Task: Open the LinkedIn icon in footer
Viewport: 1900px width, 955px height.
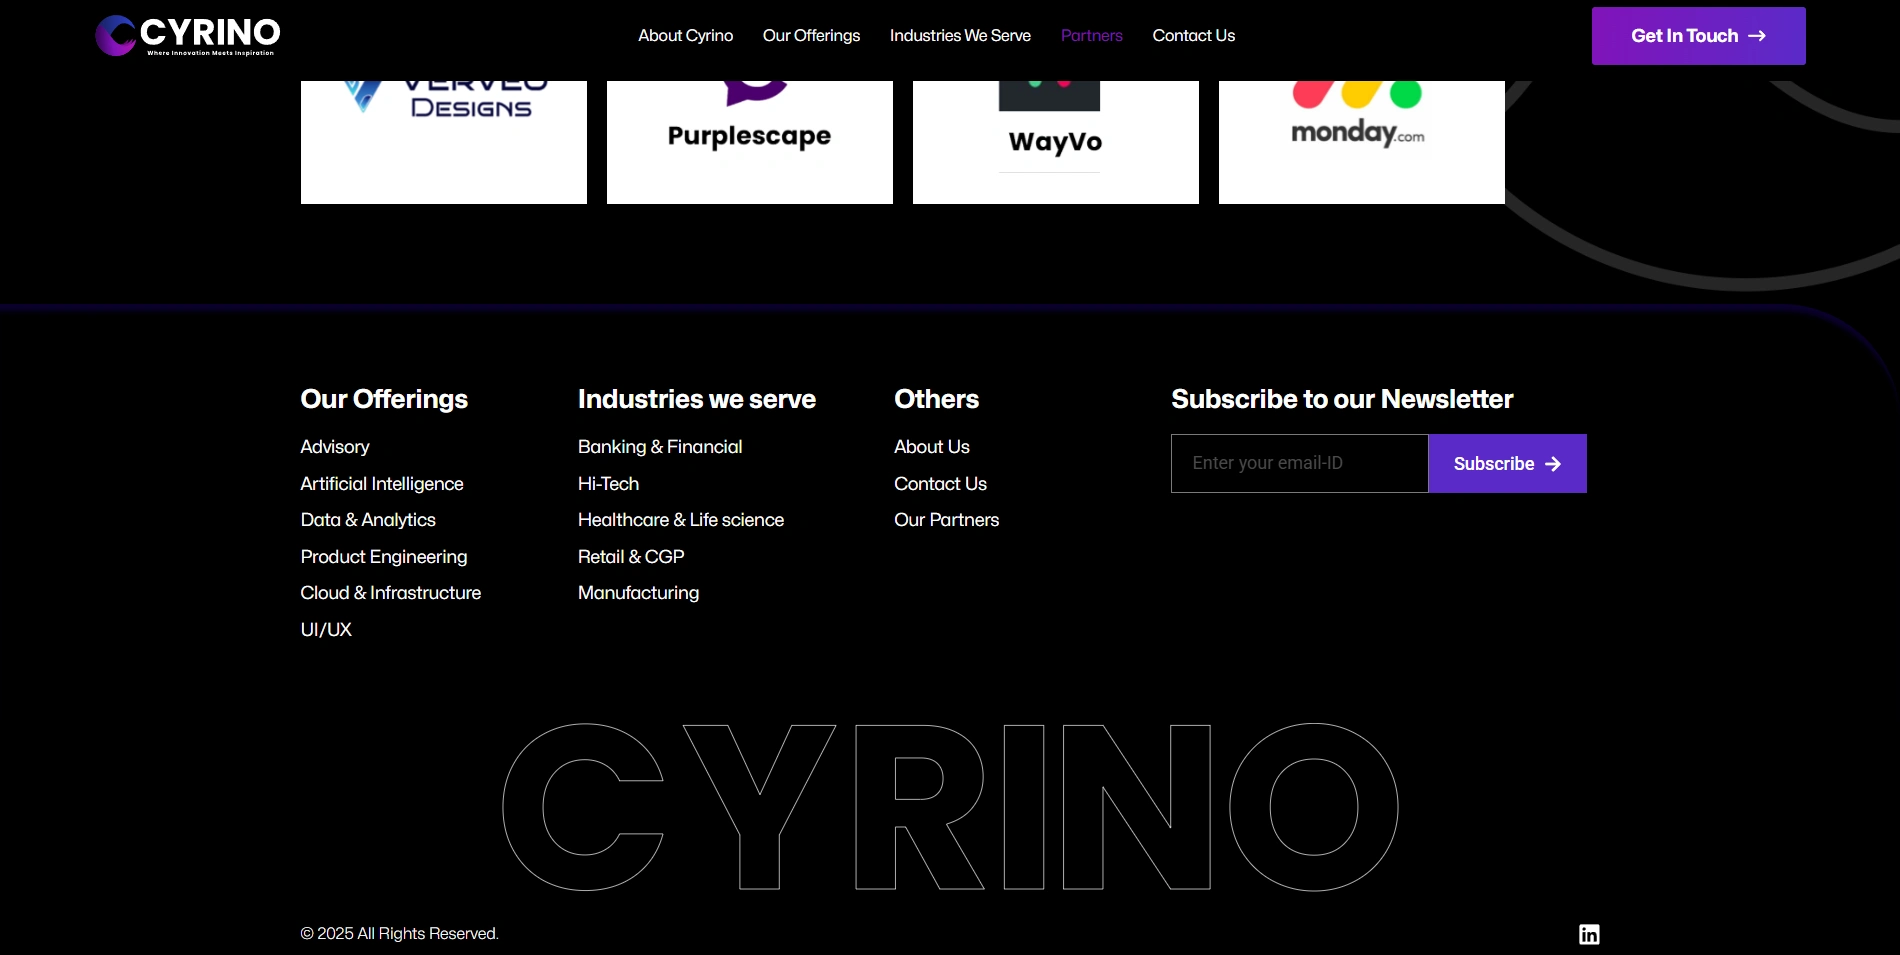Action: click(x=1589, y=934)
